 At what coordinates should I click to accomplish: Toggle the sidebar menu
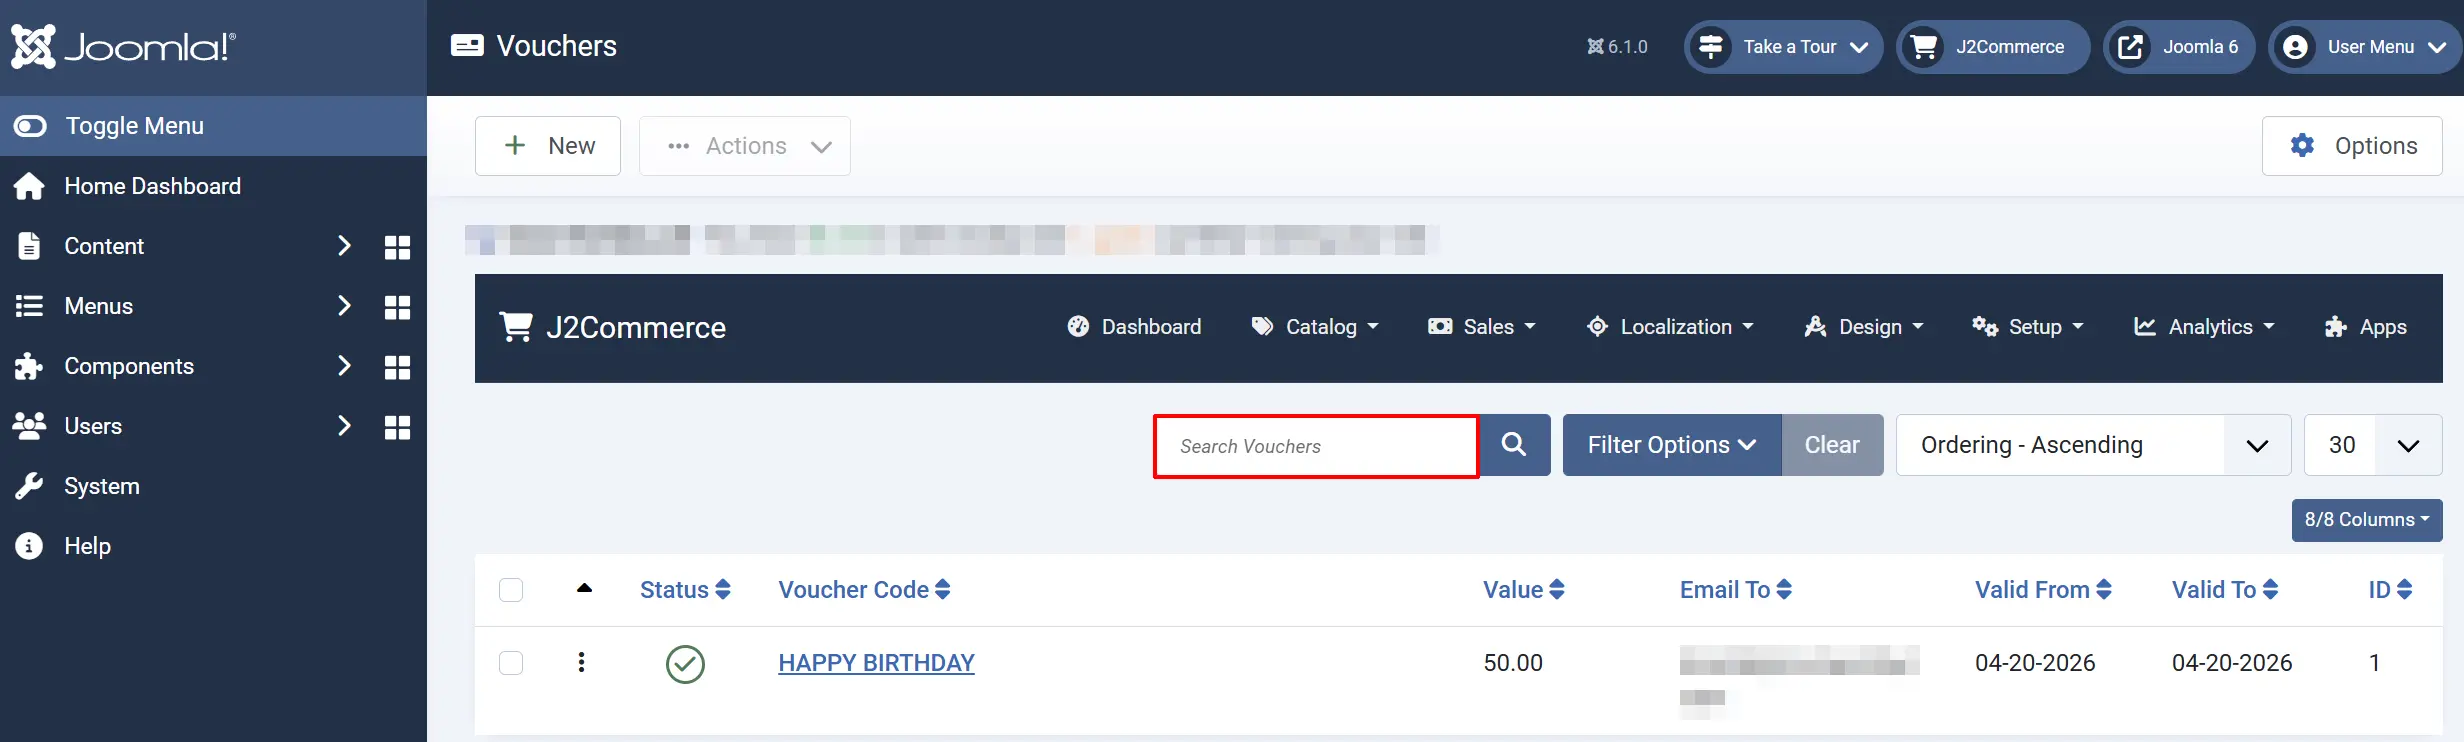[213, 126]
